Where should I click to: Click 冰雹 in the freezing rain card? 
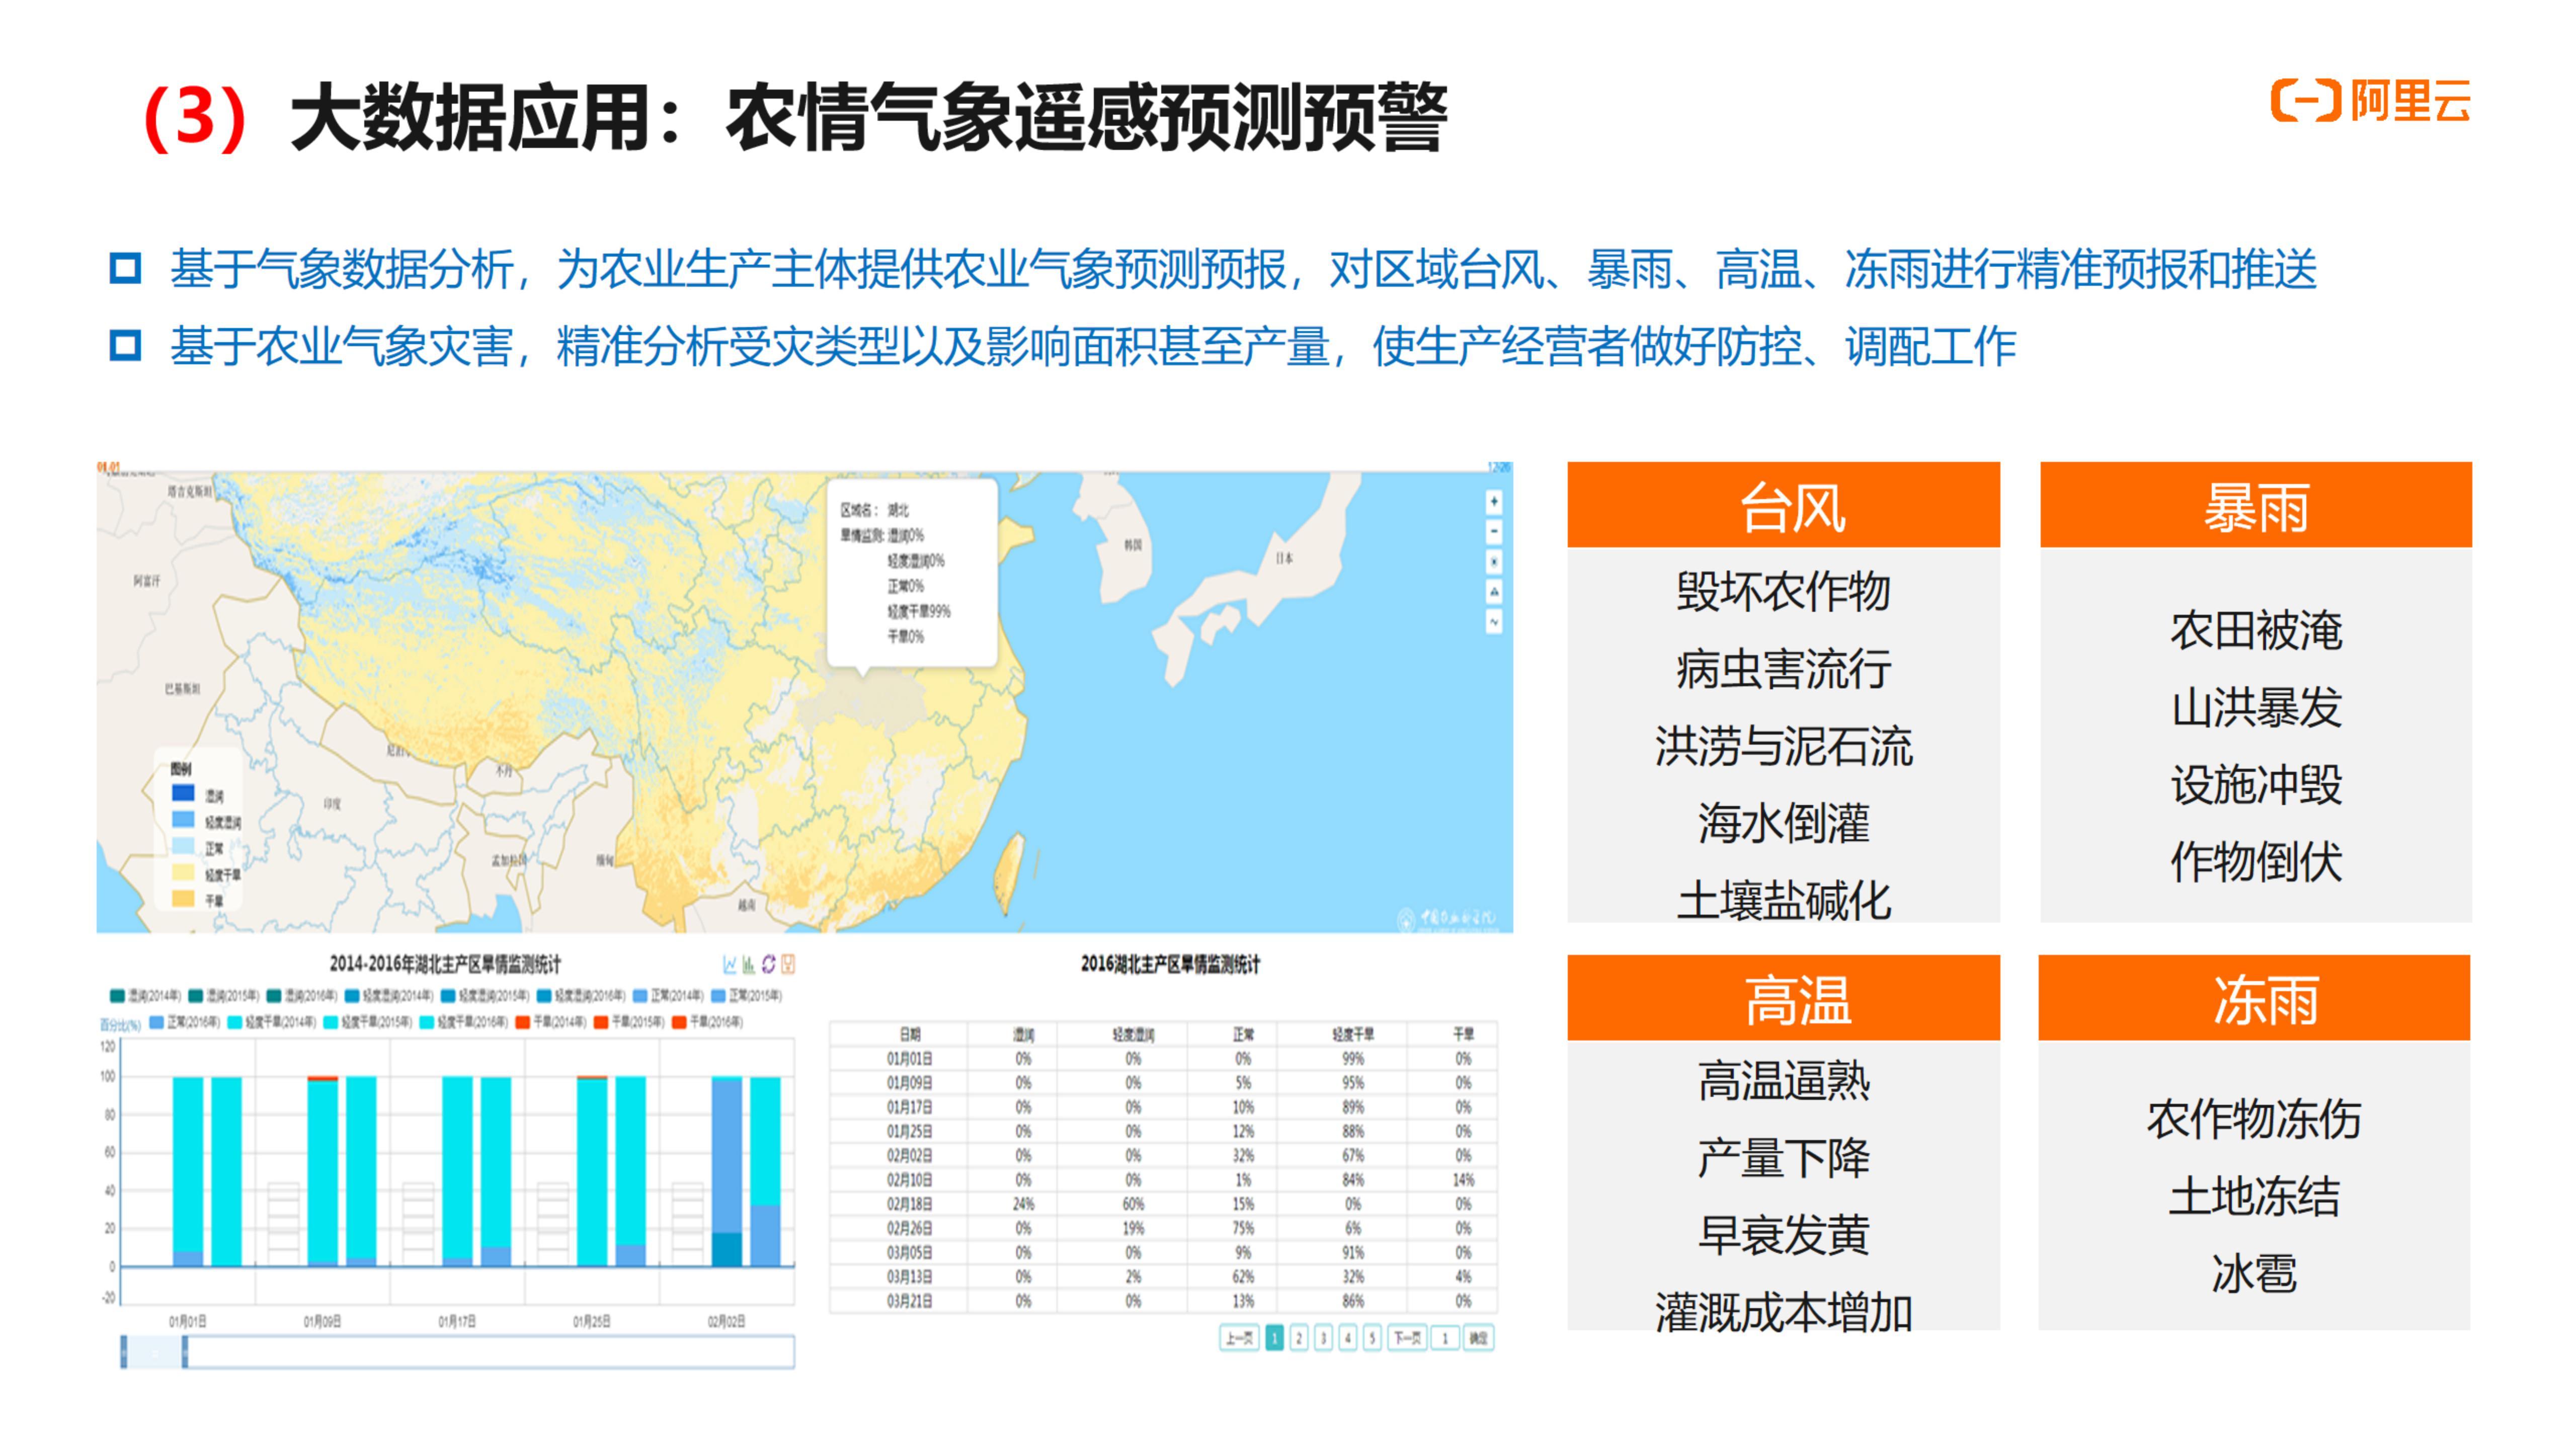point(2255,1274)
